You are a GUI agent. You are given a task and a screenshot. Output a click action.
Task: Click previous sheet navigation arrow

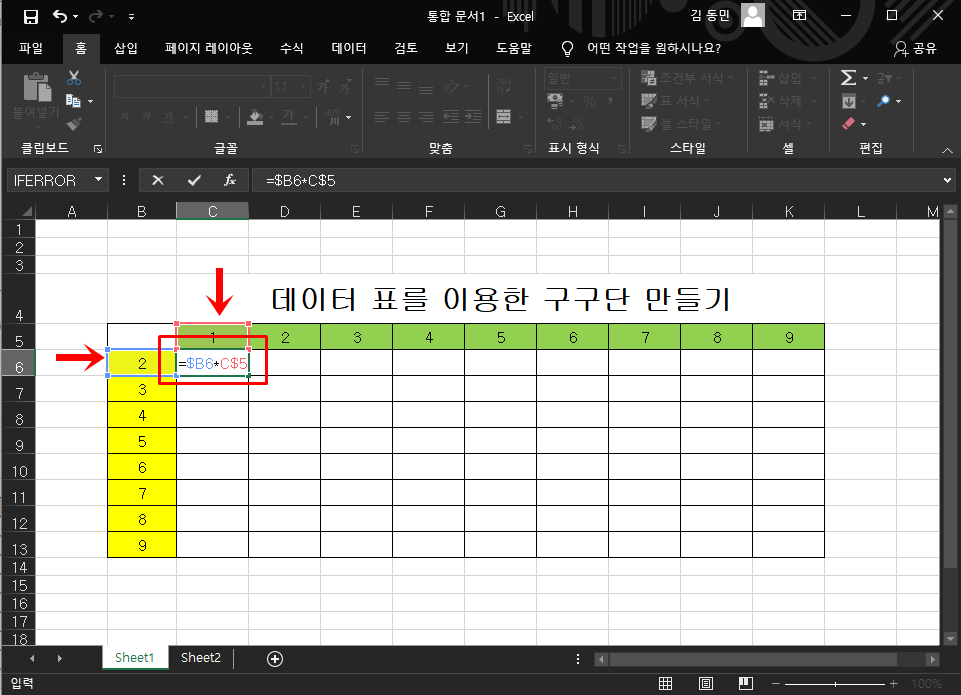point(32,659)
